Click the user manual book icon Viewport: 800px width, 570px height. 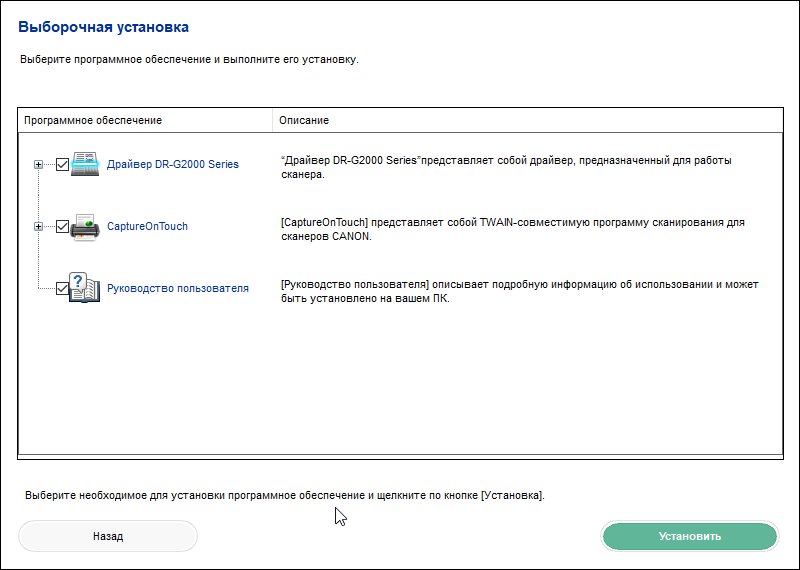(x=85, y=287)
